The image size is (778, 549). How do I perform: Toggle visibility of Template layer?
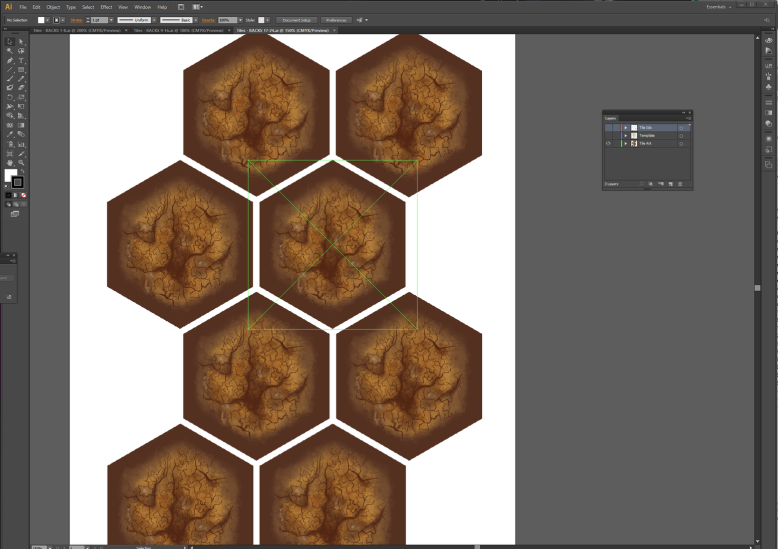pos(608,136)
